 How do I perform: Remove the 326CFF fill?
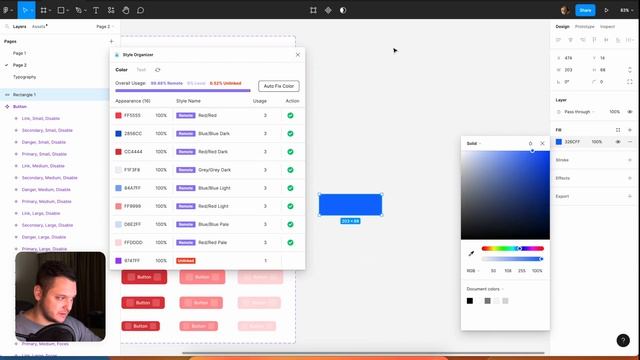click(629, 142)
